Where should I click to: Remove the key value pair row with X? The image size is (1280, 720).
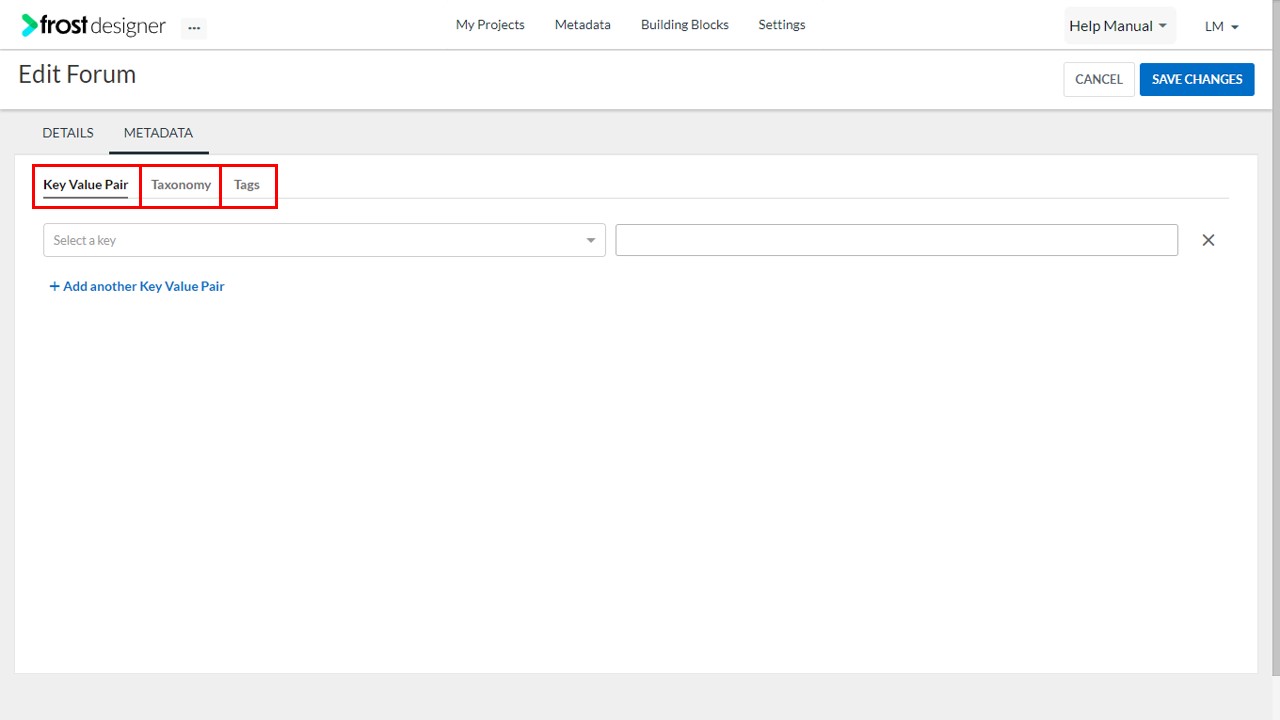tap(1208, 240)
